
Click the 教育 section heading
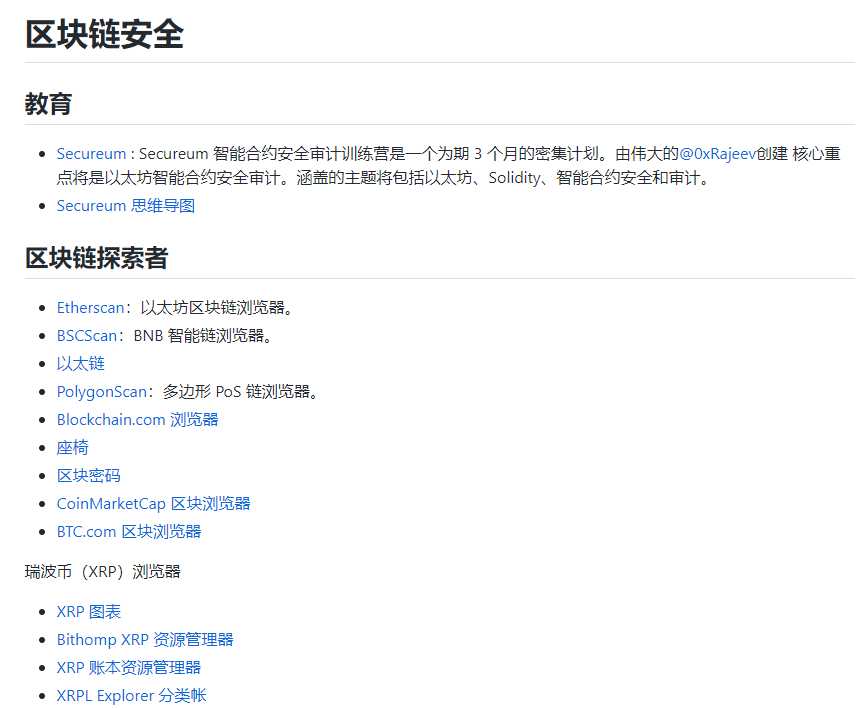tap(49, 104)
